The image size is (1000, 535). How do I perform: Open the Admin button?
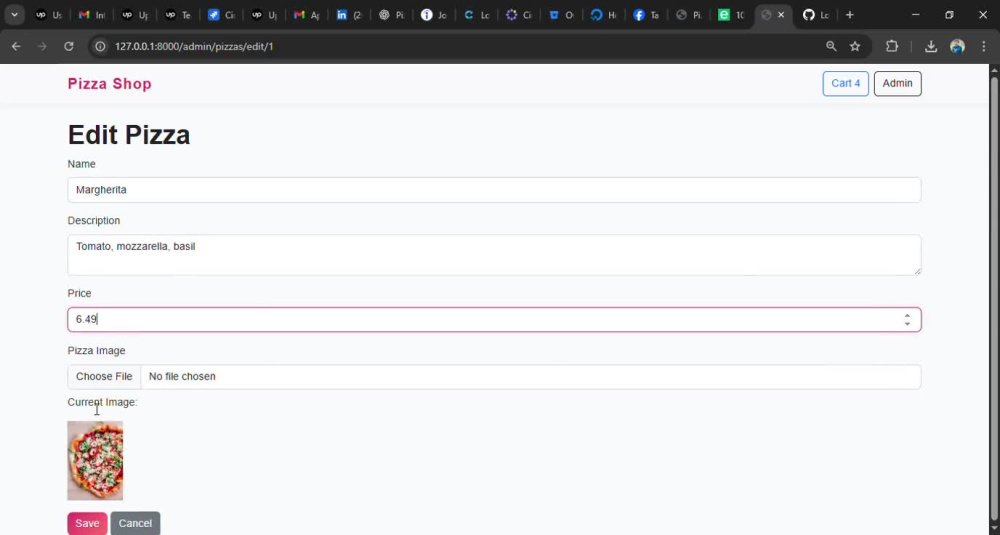pyautogui.click(x=897, y=84)
